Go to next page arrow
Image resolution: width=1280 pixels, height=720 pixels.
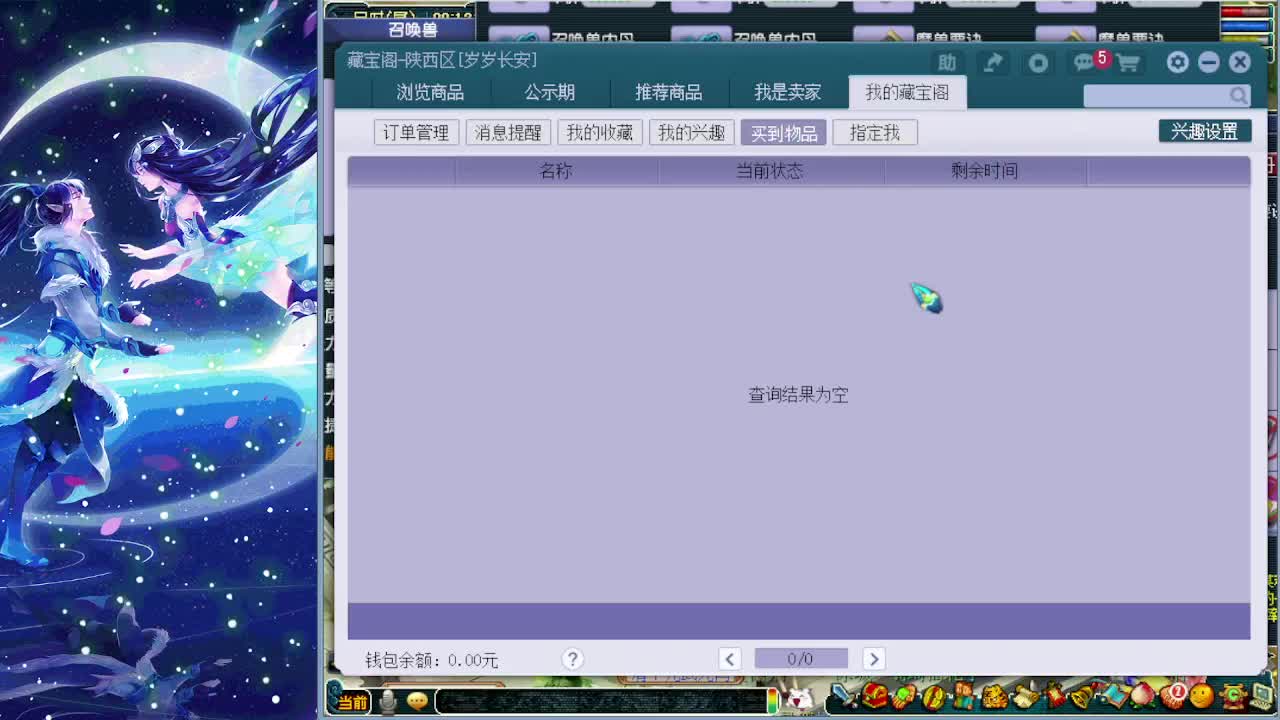pyautogui.click(x=873, y=659)
